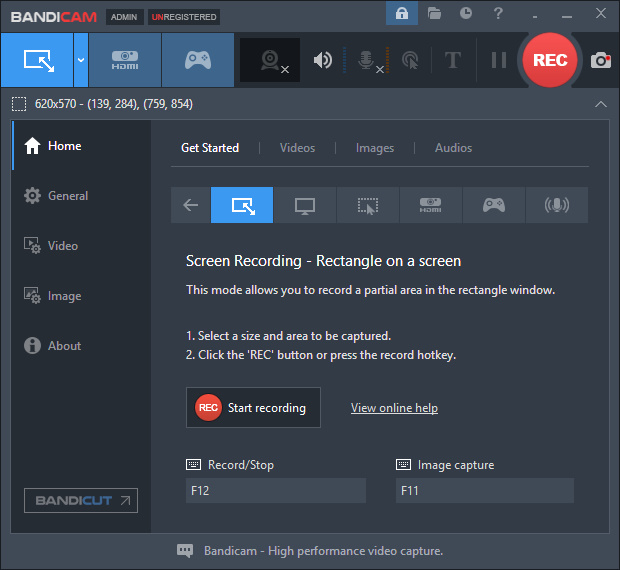Click the speech bubble icon in status bar
Screen dimensions: 620x570
point(185,551)
